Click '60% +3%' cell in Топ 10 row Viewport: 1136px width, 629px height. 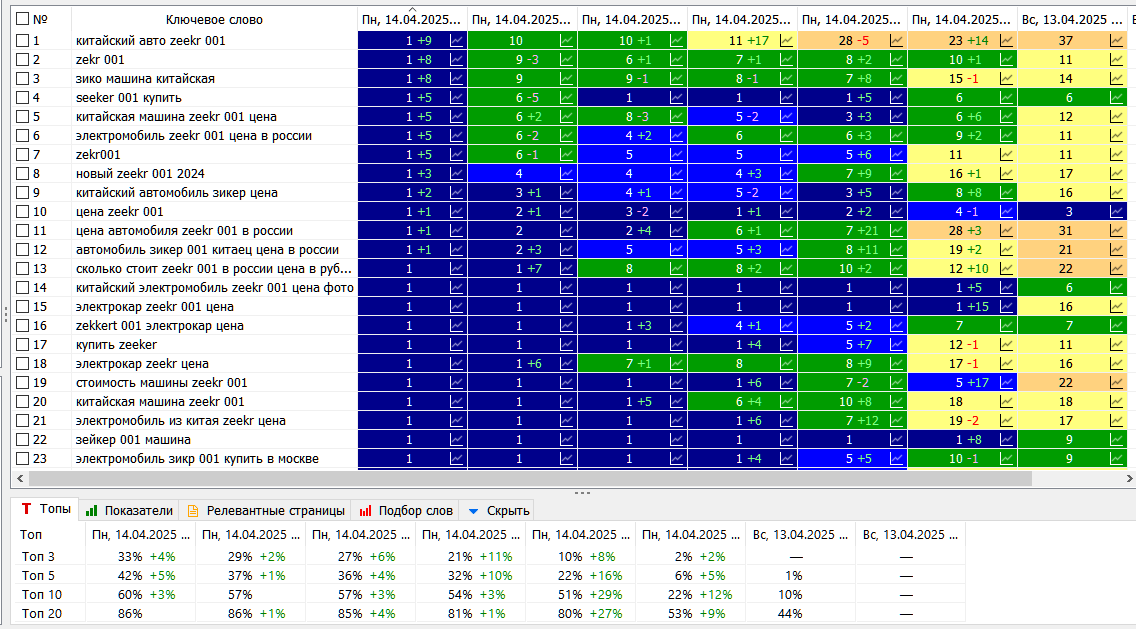(x=145, y=594)
